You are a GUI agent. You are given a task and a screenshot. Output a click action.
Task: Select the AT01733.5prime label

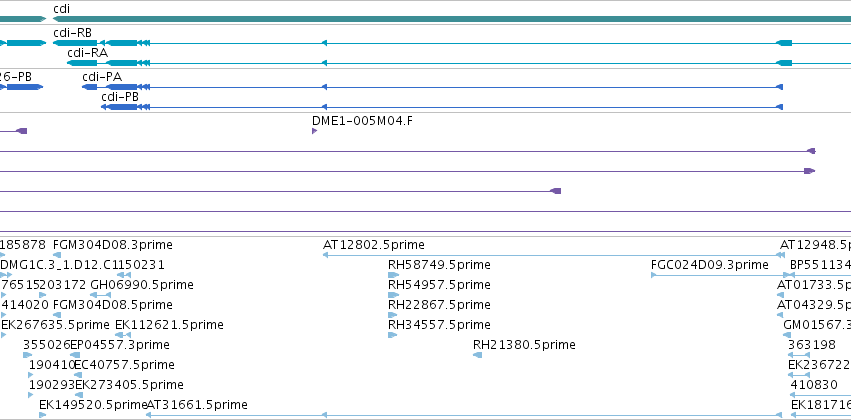click(814, 285)
